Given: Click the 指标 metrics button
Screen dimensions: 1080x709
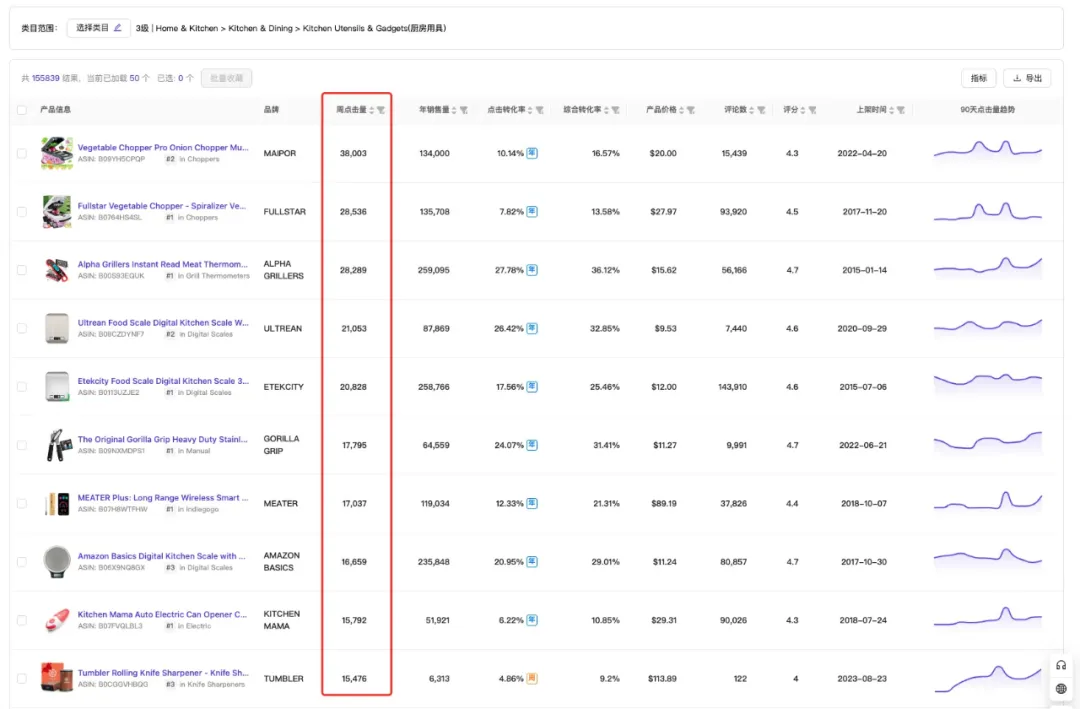Looking at the screenshot, I should tap(978, 79).
